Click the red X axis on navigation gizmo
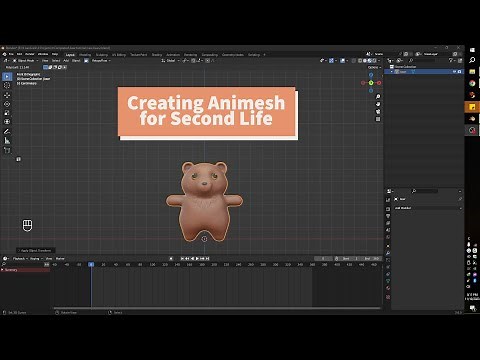Screen dimensions: 480x360 pos(379,83)
